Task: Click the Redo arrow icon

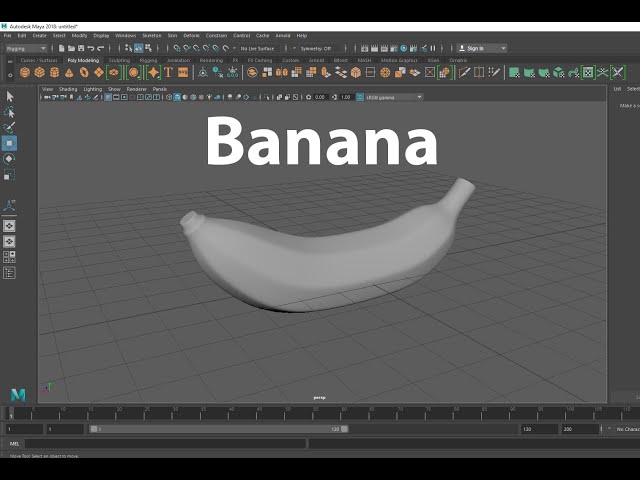Action: coord(100,48)
